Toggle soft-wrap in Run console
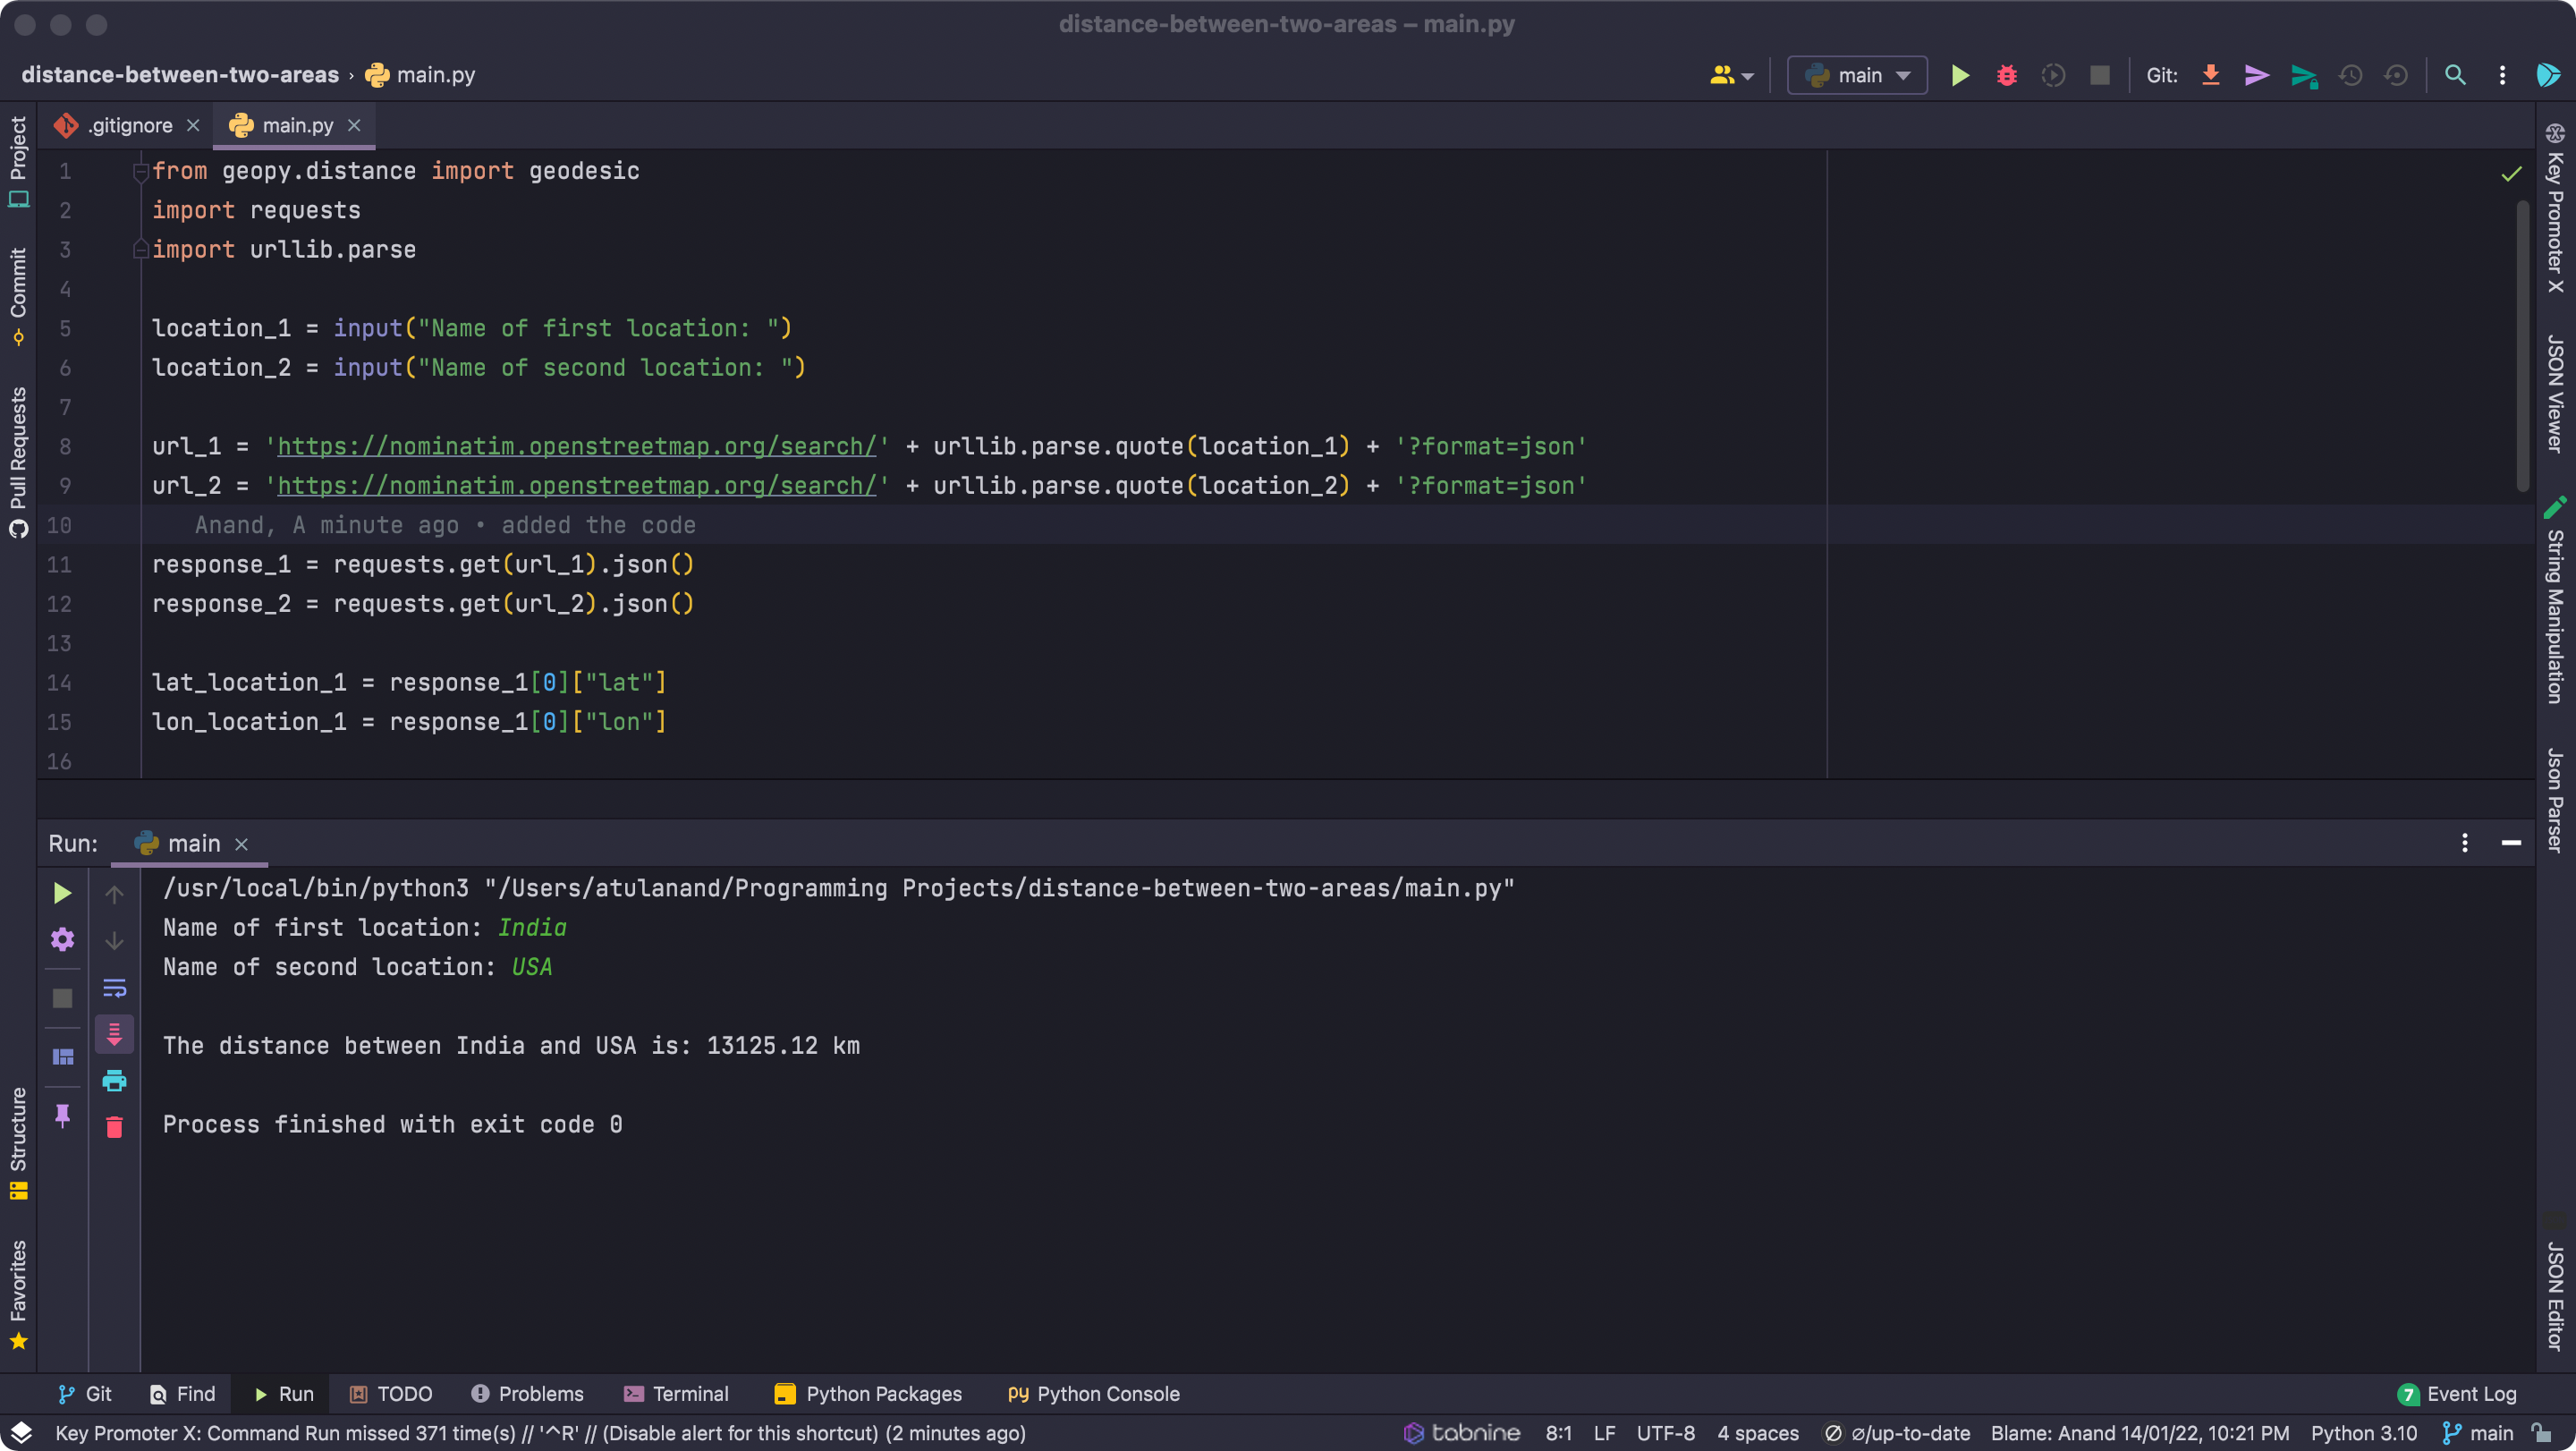 pos(114,988)
